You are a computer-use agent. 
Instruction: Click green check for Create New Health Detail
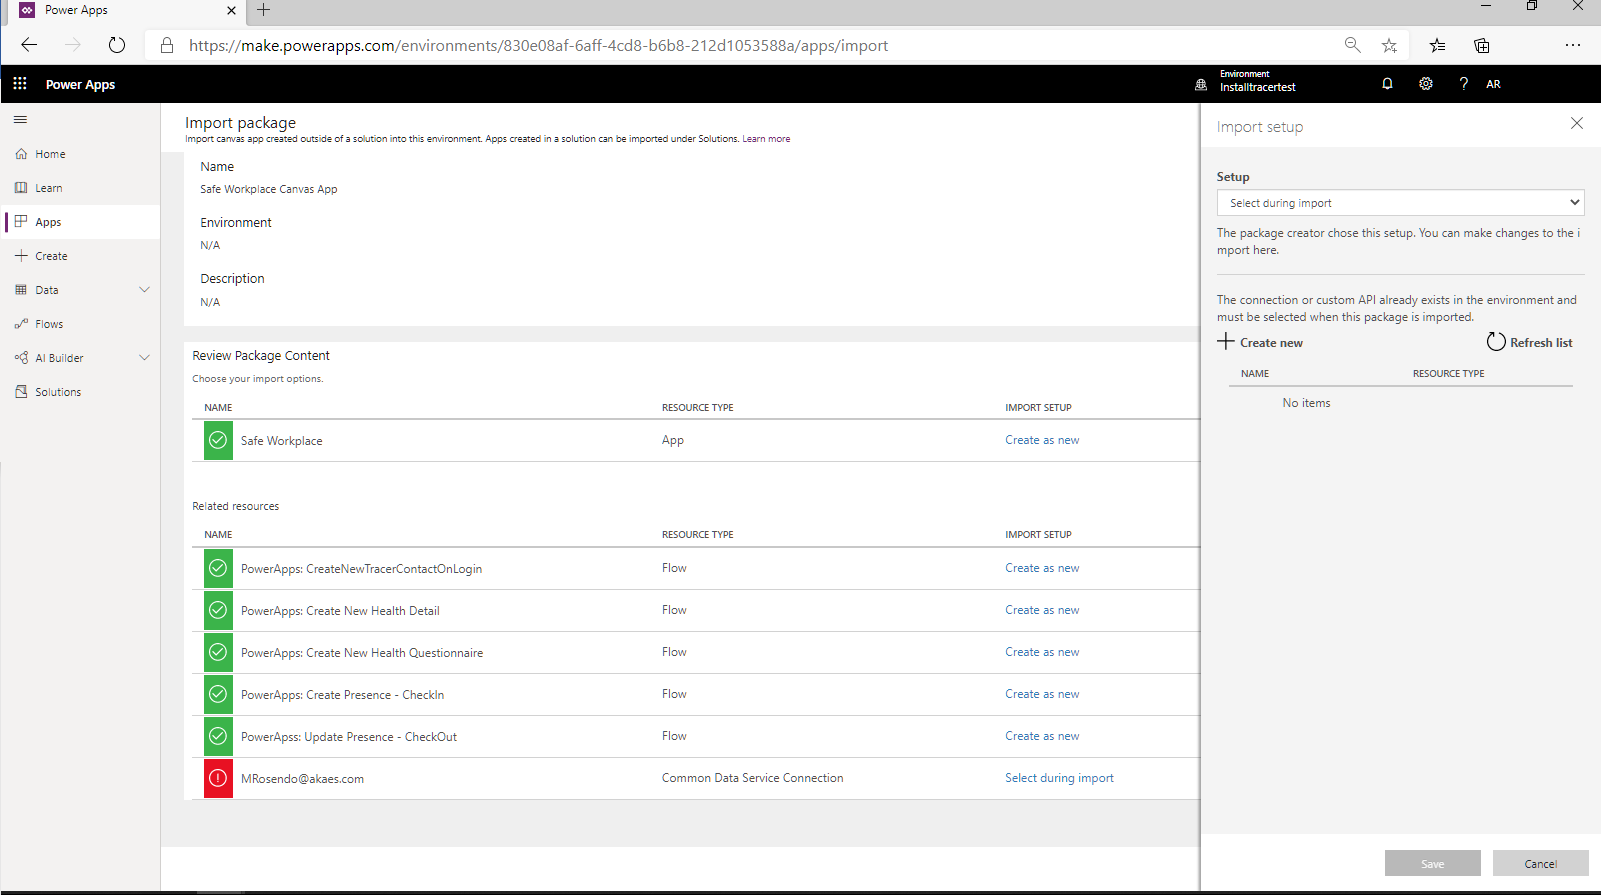pos(218,611)
